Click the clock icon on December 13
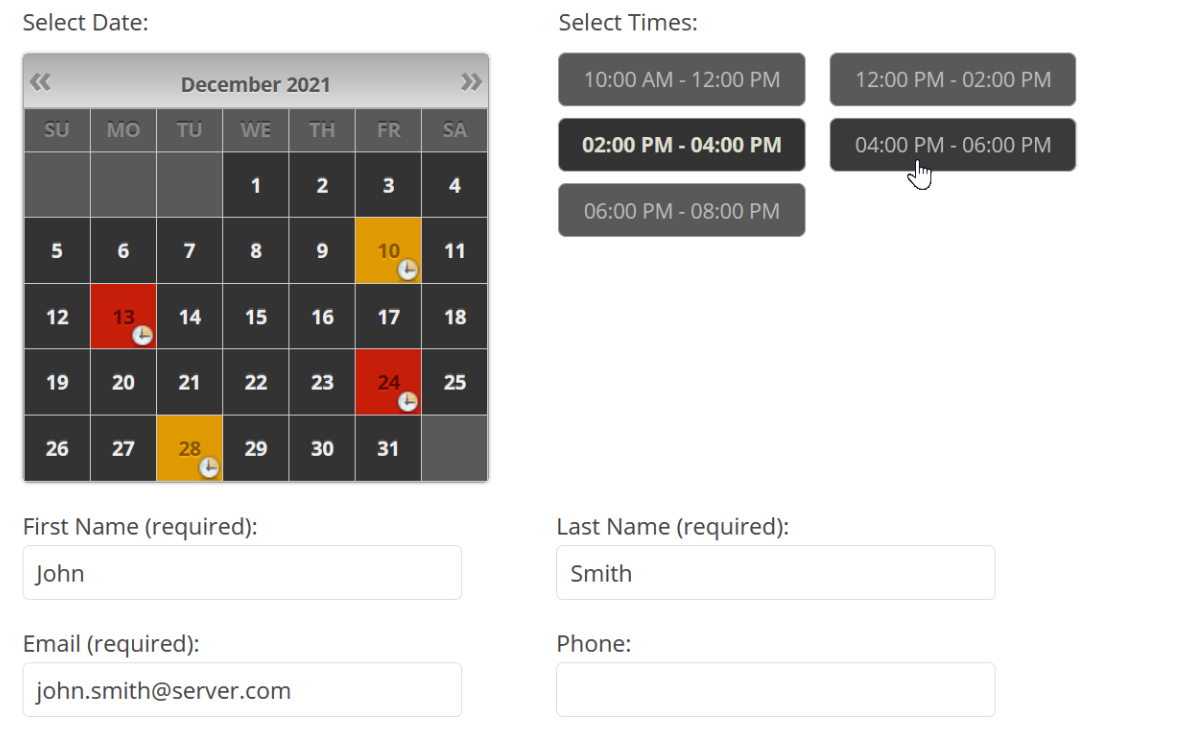1200x733 pixels. [x=140, y=336]
